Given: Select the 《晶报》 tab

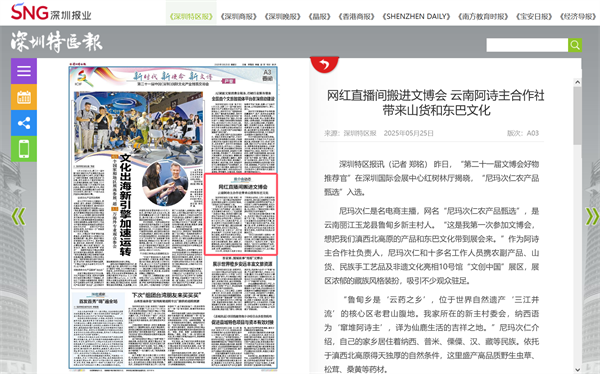Looking at the screenshot, I should click(319, 16).
